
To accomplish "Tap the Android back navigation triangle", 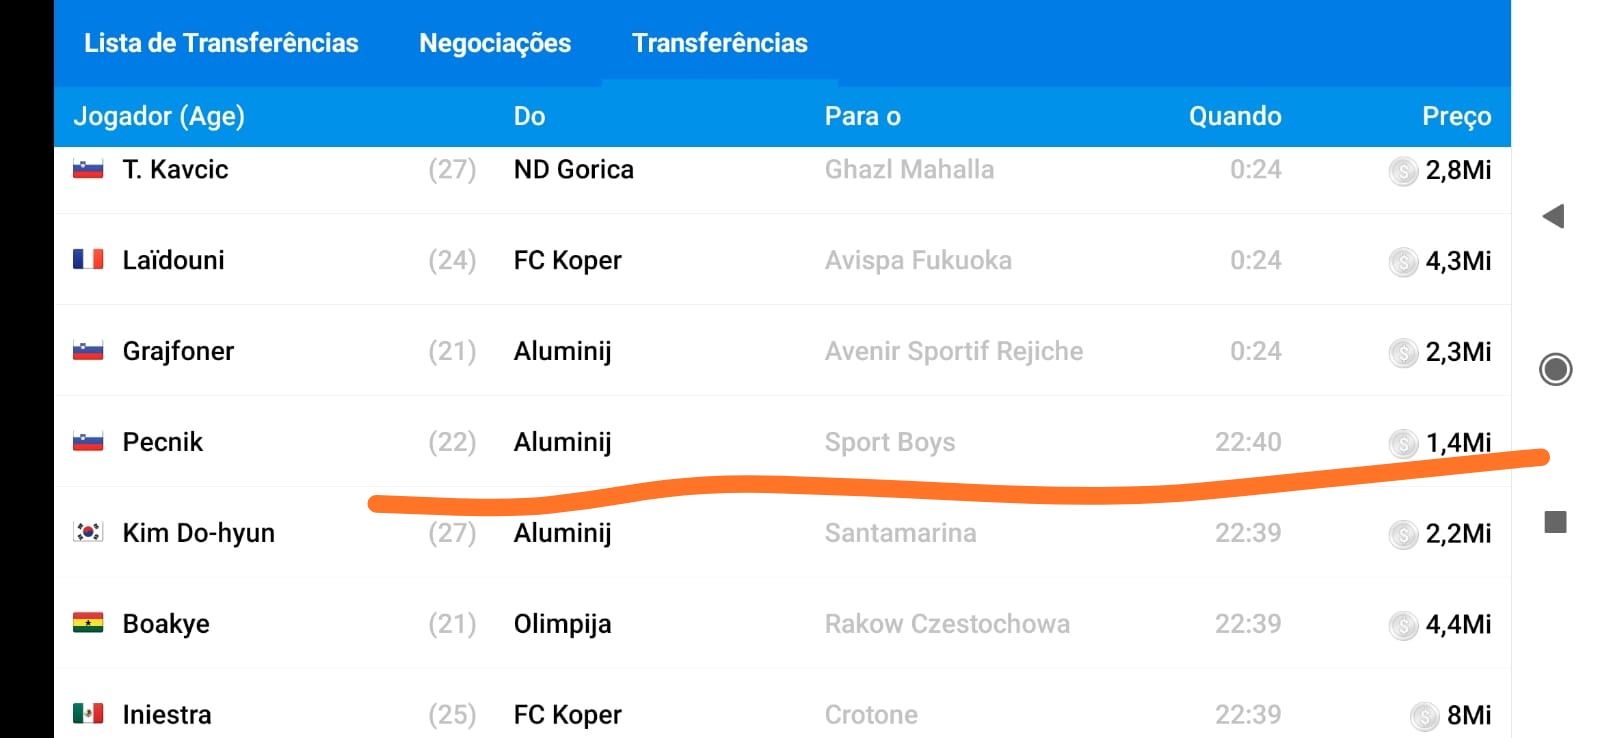I will [1554, 216].
